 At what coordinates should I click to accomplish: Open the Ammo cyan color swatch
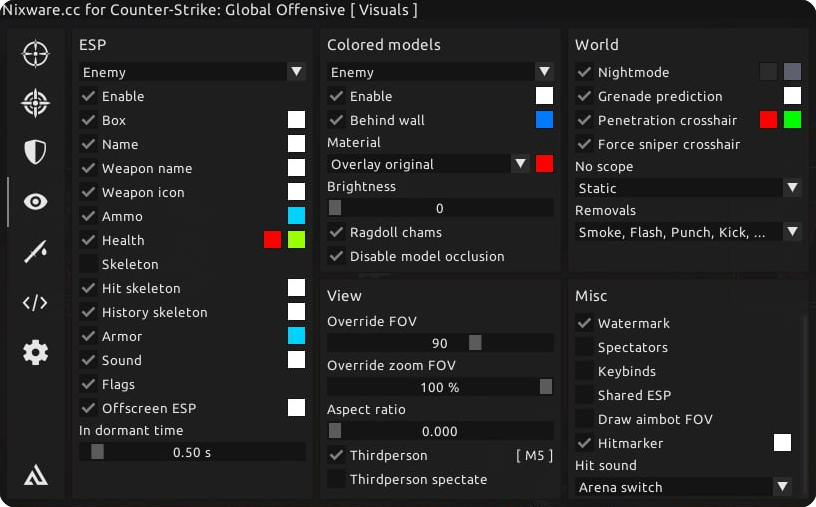297,216
